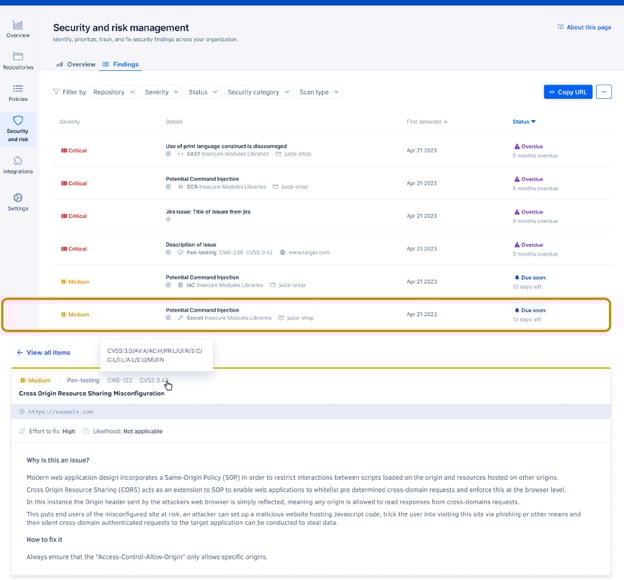Open the more options button beside Copy URL
The height and width of the screenshot is (580, 624).
604,92
